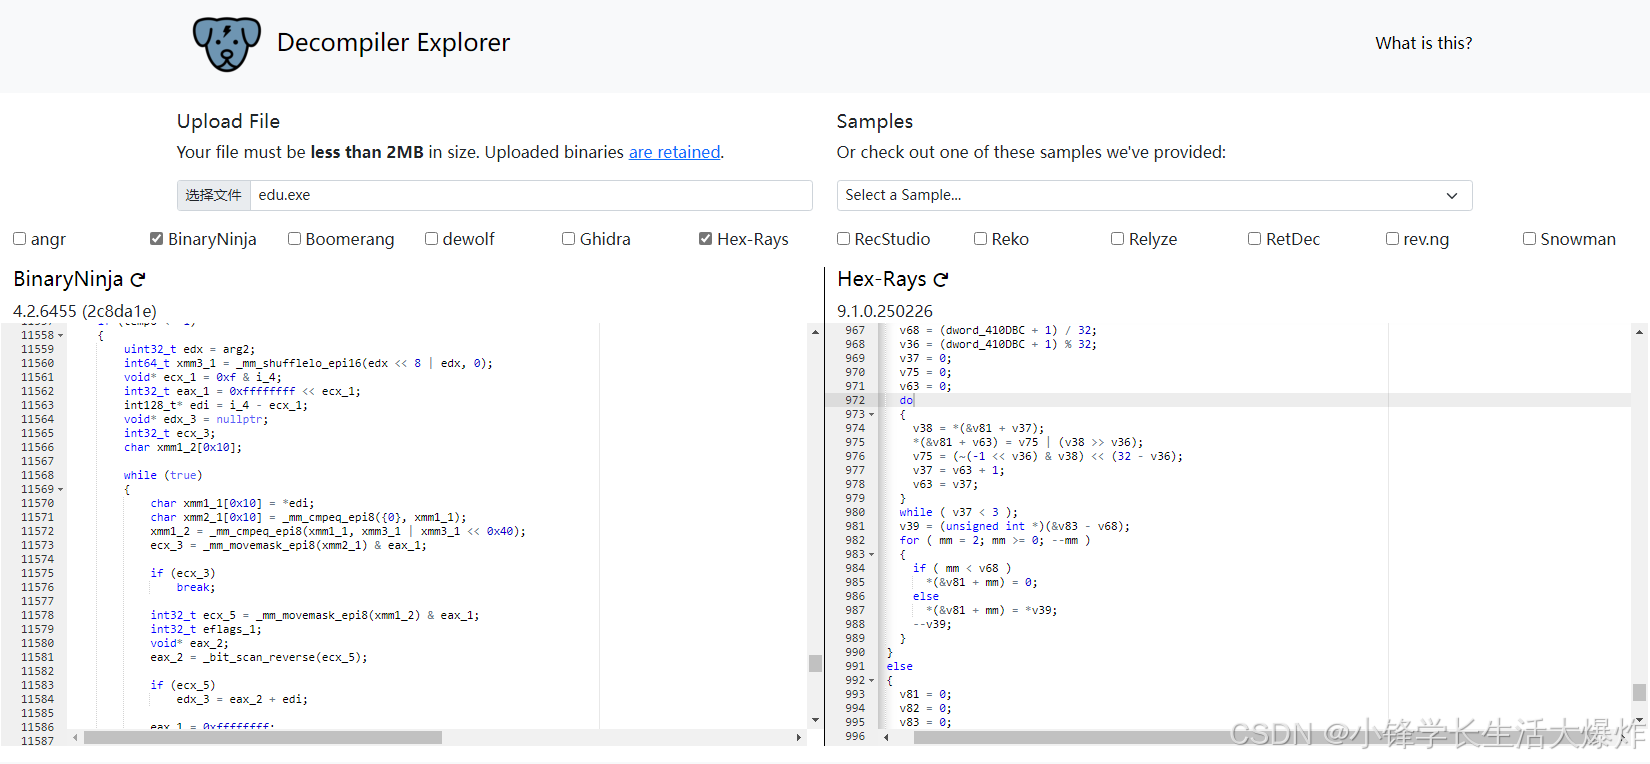
Task: Click BinaryNinja scroll up arrow
Action: [815, 331]
